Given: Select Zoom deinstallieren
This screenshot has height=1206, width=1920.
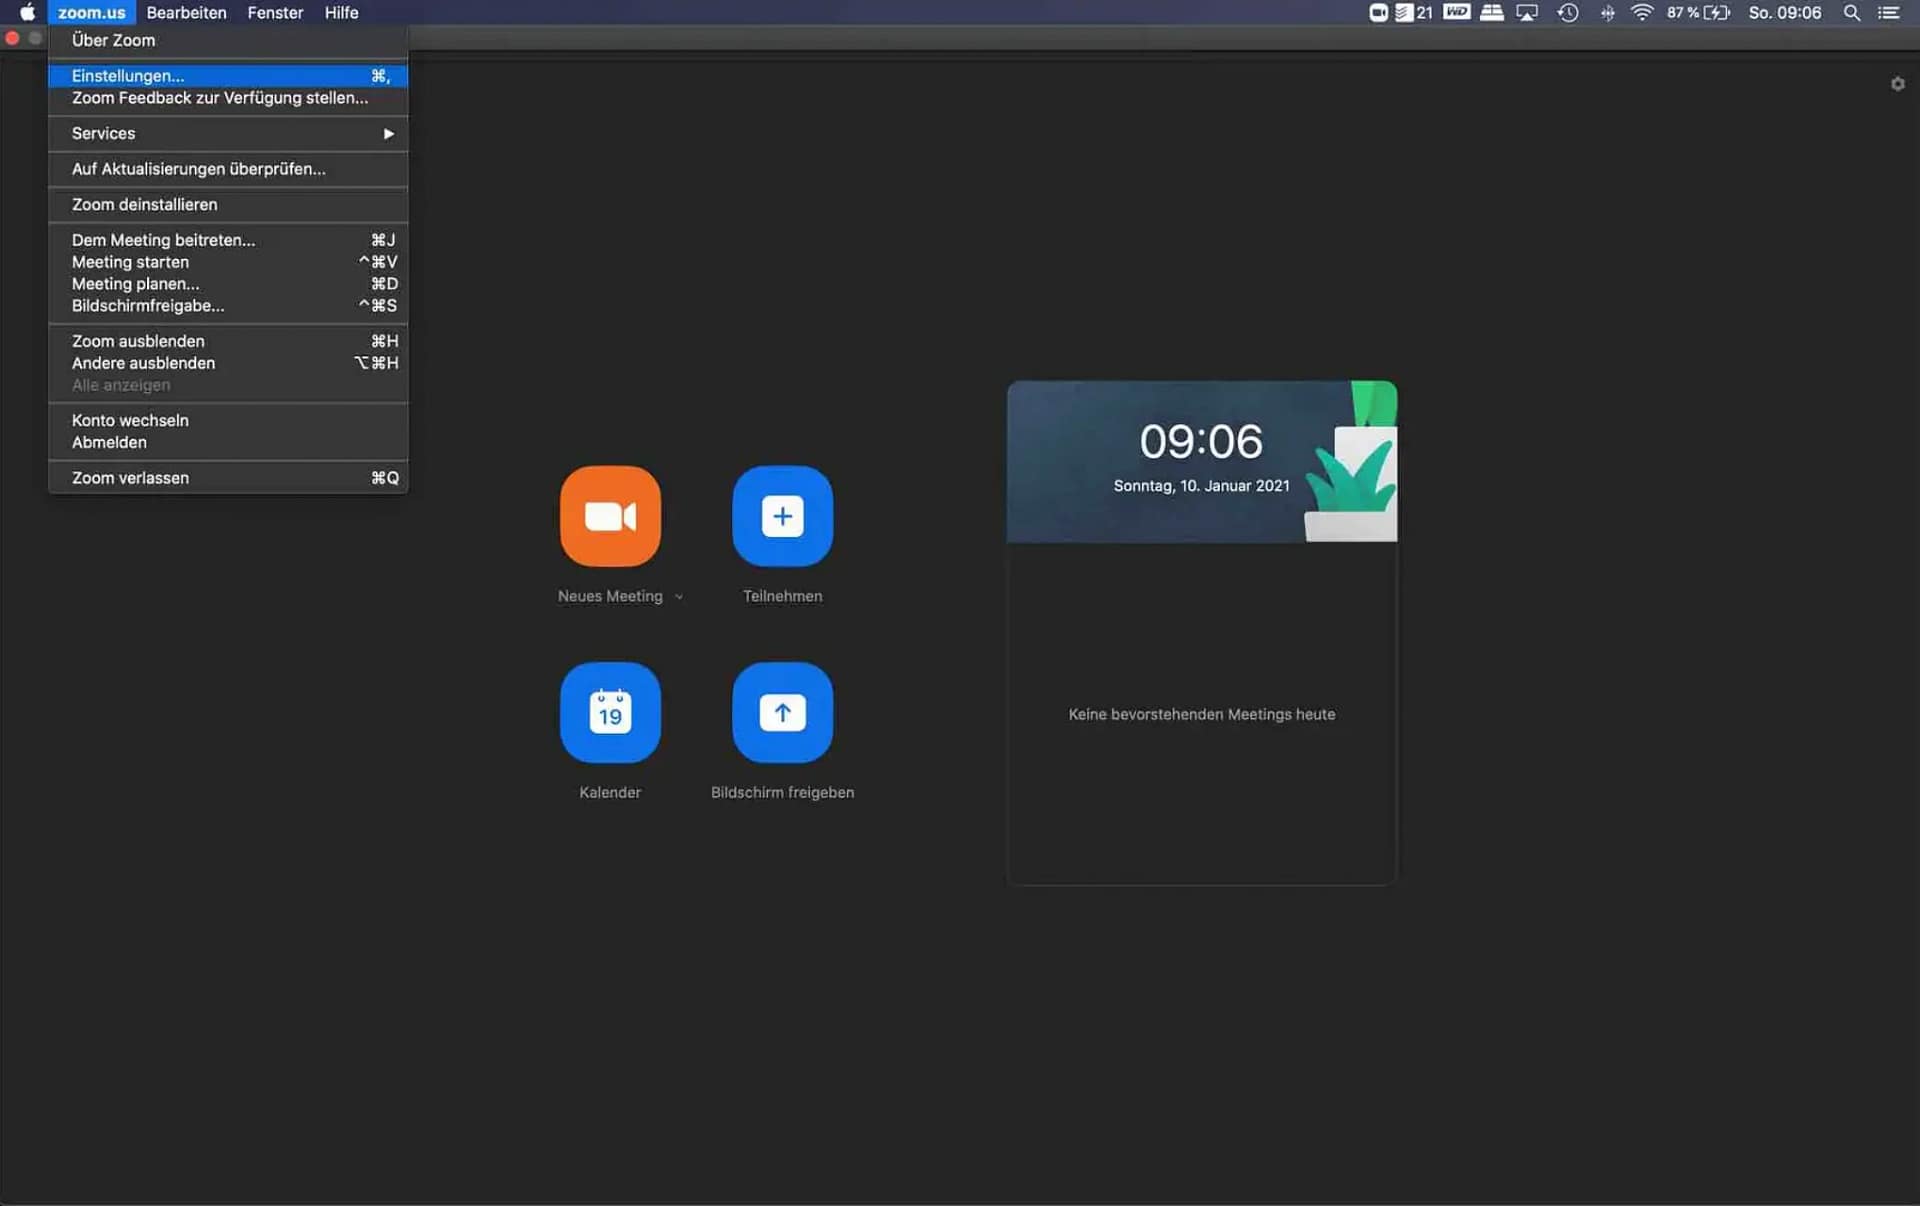Looking at the screenshot, I should tap(228, 204).
